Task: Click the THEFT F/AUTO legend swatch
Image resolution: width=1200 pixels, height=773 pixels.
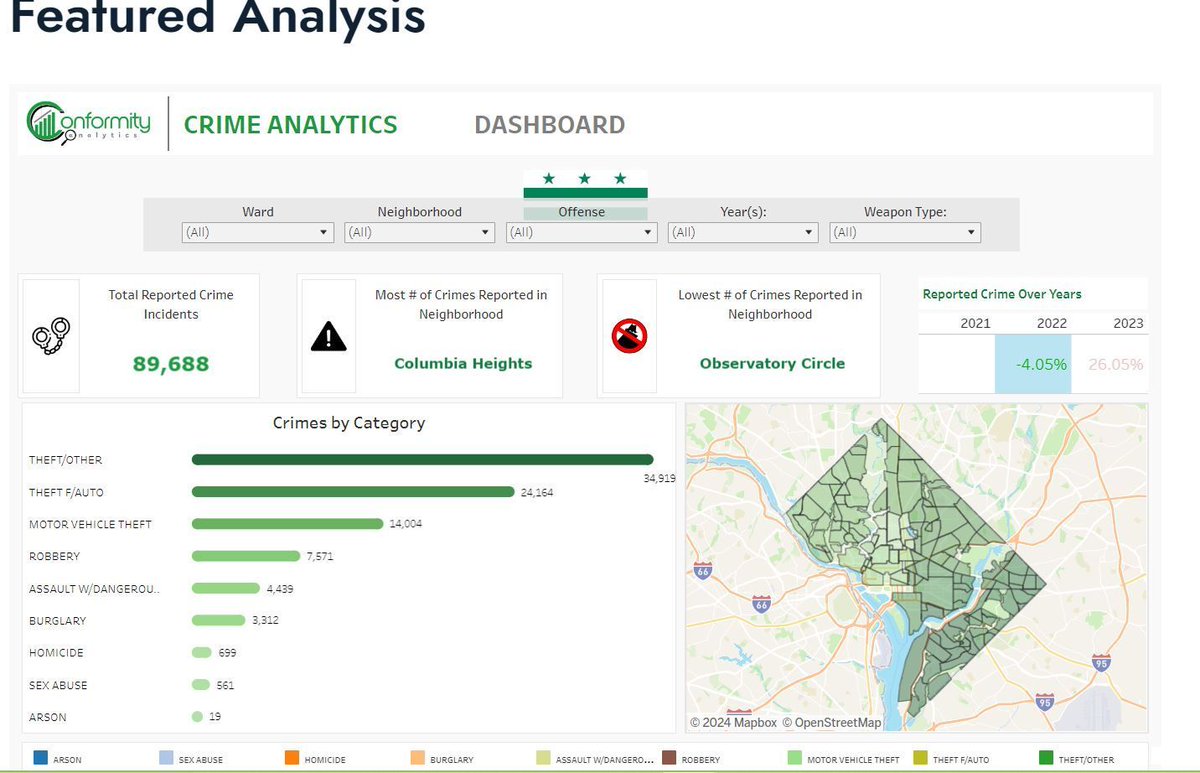Action: tap(921, 759)
